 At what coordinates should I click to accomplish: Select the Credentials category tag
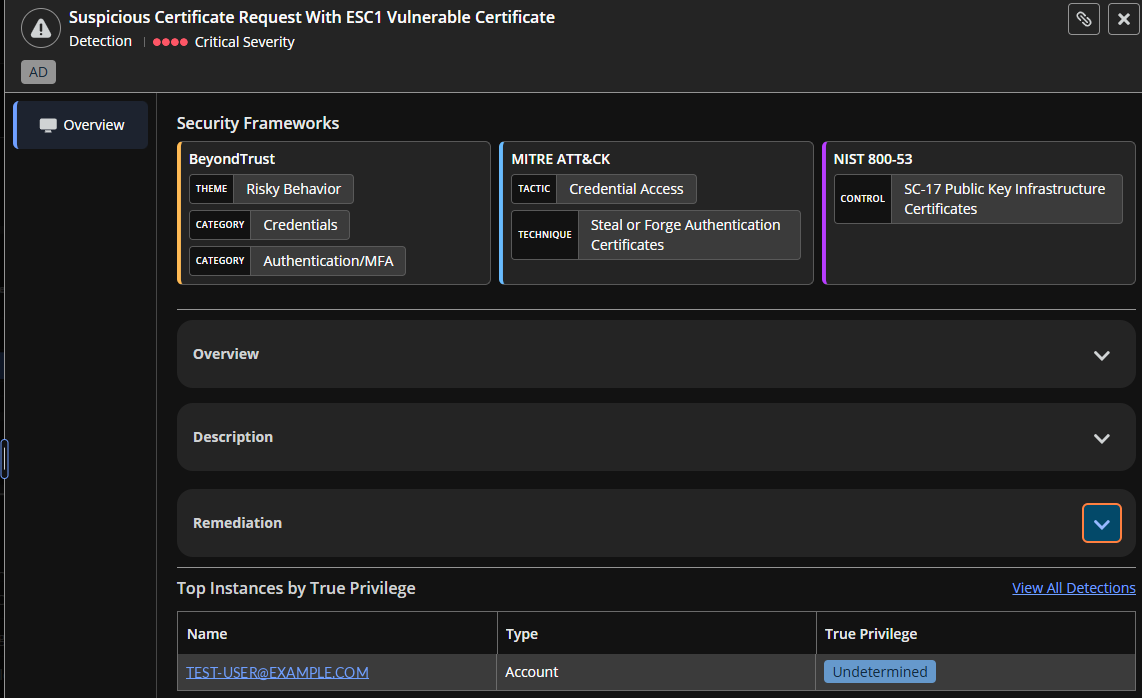point(269,225)
